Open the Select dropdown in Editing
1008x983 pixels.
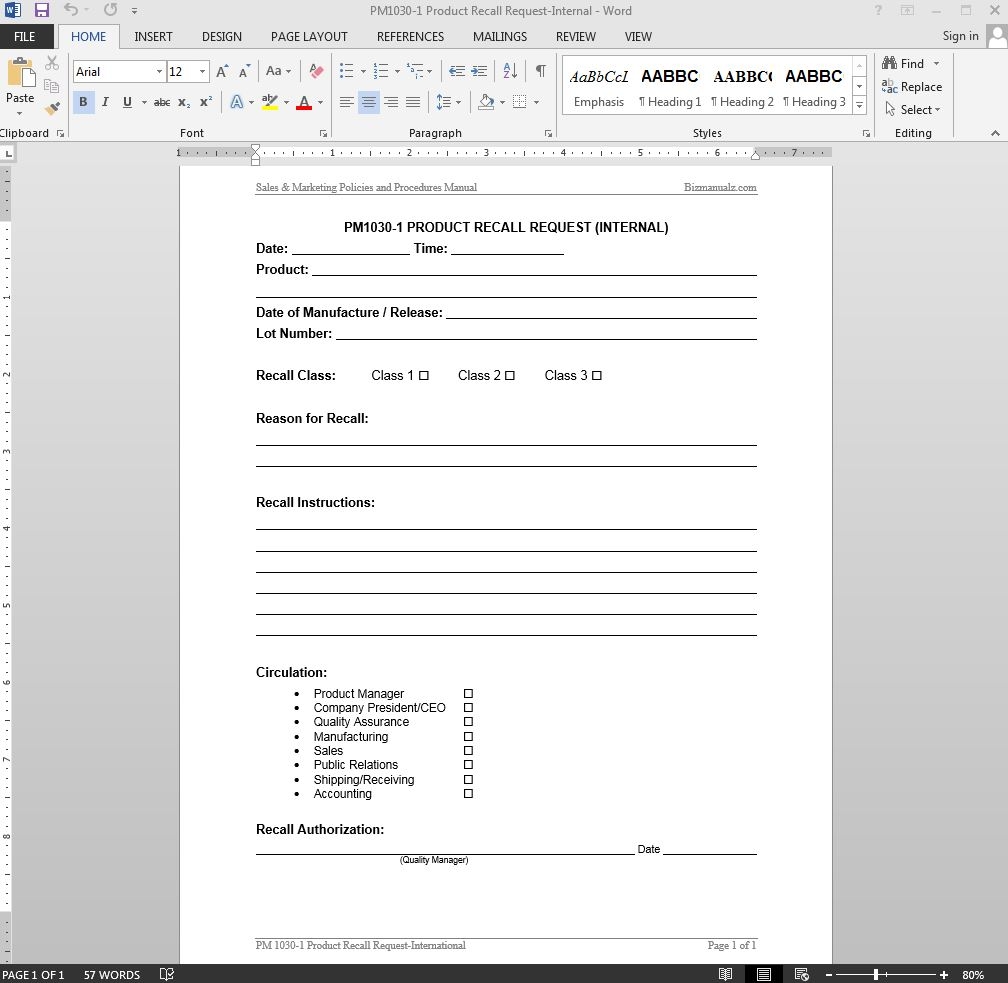click(914, 110)
